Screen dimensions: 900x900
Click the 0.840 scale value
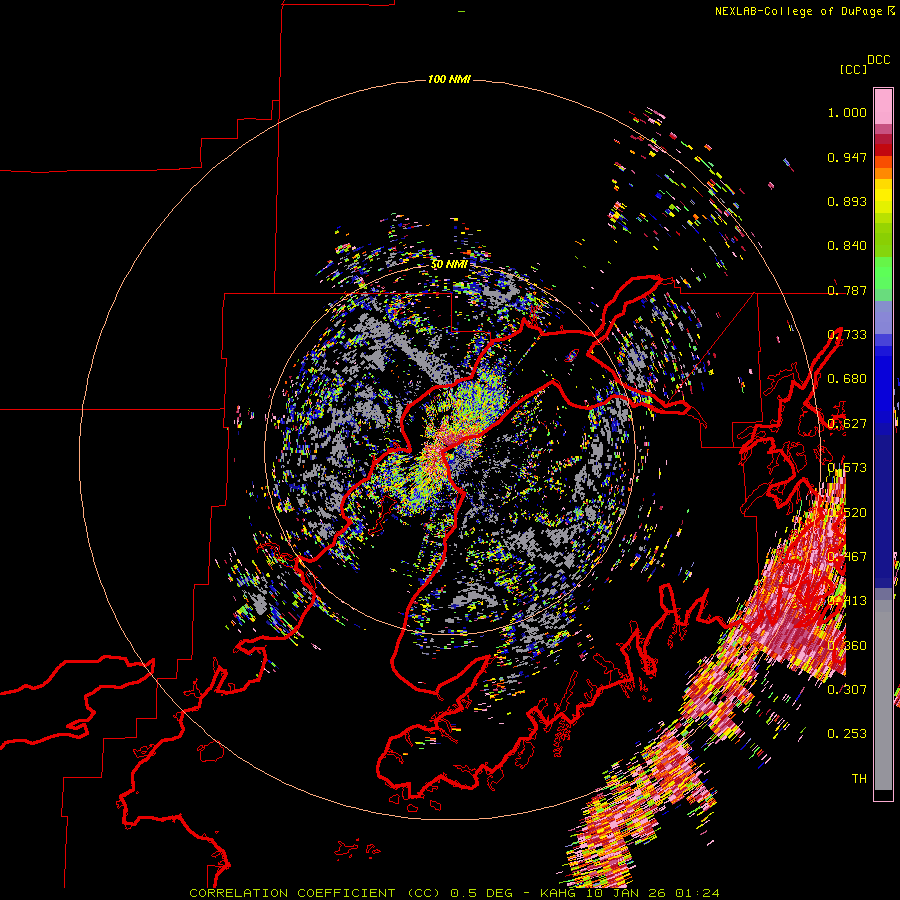click(847, 246)
